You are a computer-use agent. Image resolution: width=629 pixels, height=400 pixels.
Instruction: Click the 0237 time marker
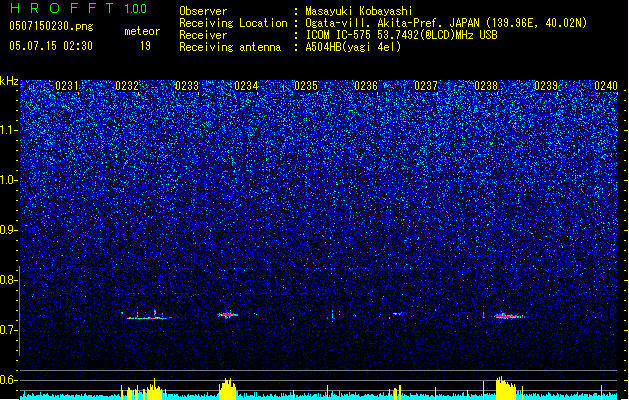426,86
